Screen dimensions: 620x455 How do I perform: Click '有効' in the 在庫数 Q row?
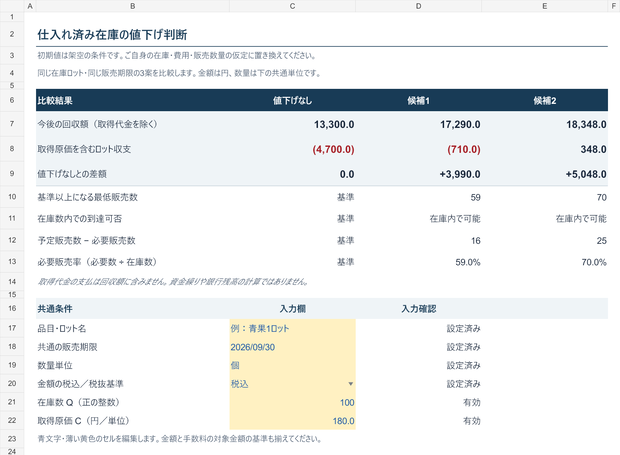pyautogui.click(x=472, y=402)
